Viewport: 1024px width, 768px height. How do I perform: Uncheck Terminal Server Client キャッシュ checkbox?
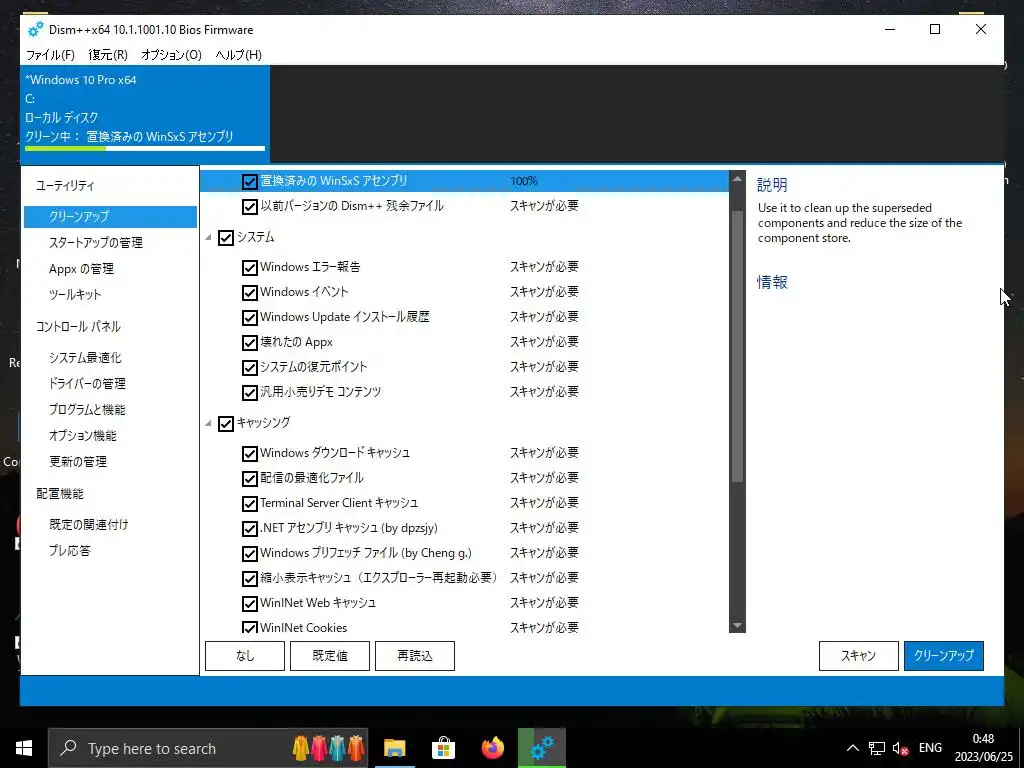tap(249, 504)
